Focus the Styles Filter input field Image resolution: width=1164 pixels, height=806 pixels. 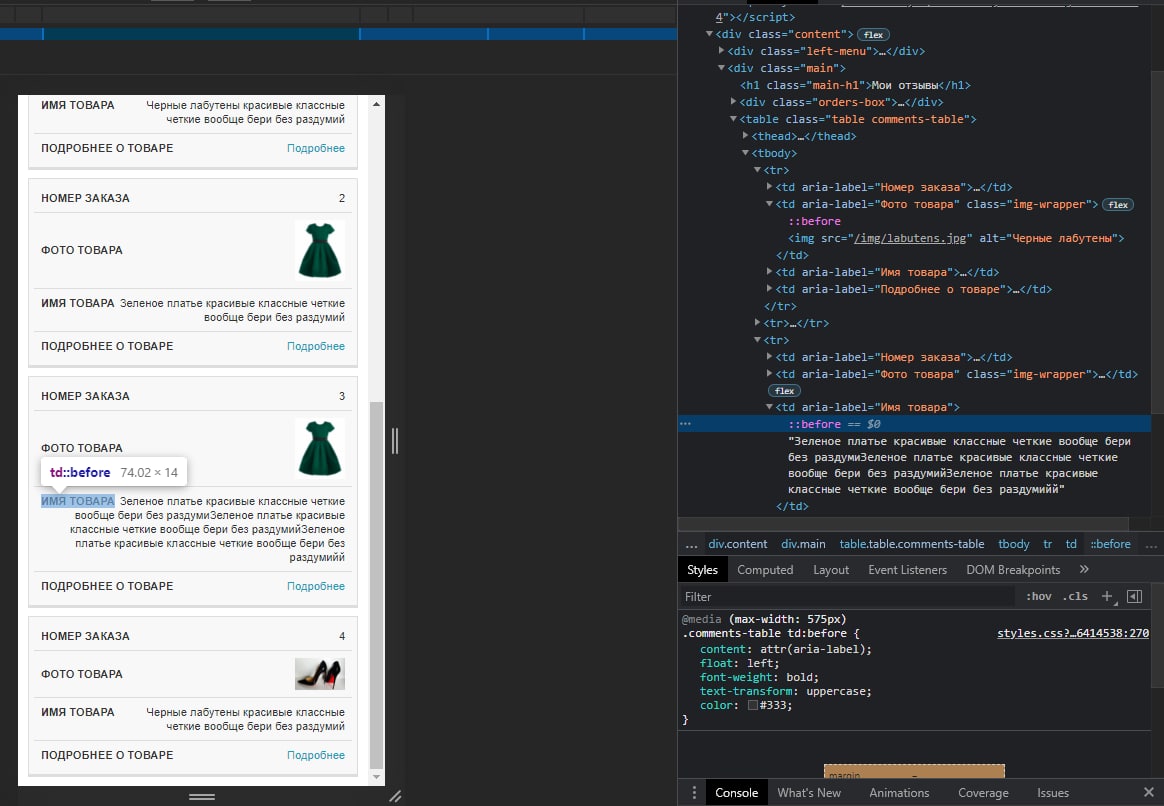coord(846,597)
